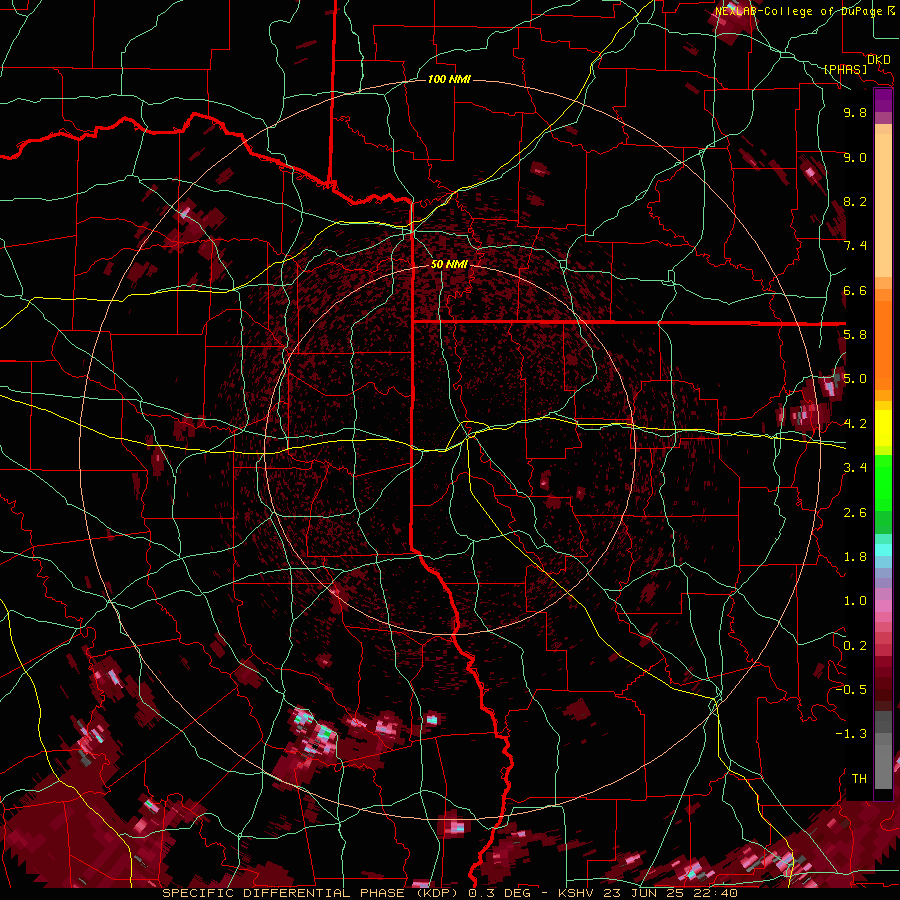Pick the bright green segment of the color bar

pyautogui.click(x=883, y=482)
